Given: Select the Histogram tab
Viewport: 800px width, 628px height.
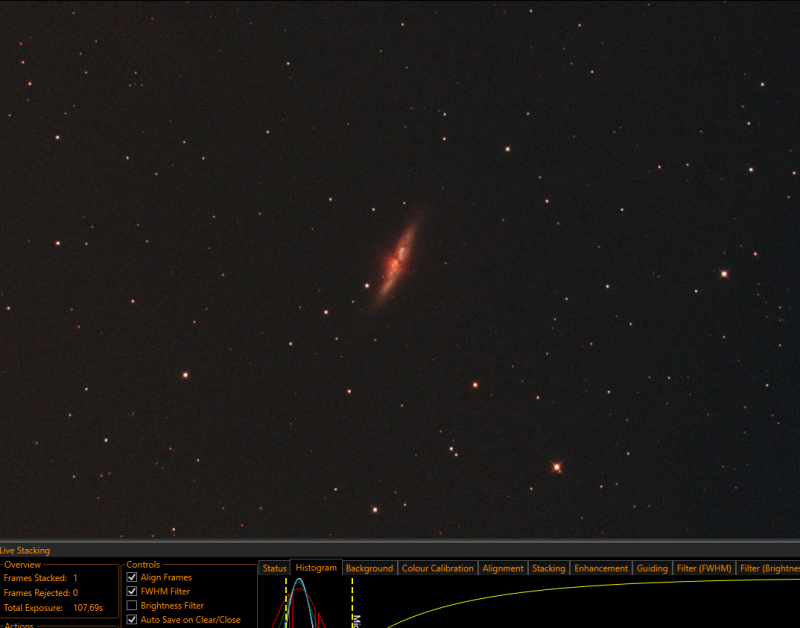Looking at the screenshot, I should click(316, 567).
